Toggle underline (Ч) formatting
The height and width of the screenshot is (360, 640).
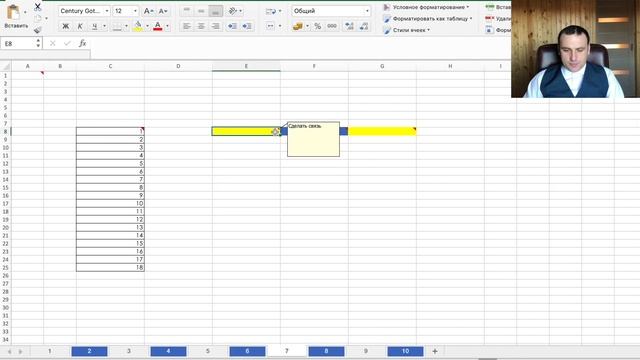[x=95, y=26]
